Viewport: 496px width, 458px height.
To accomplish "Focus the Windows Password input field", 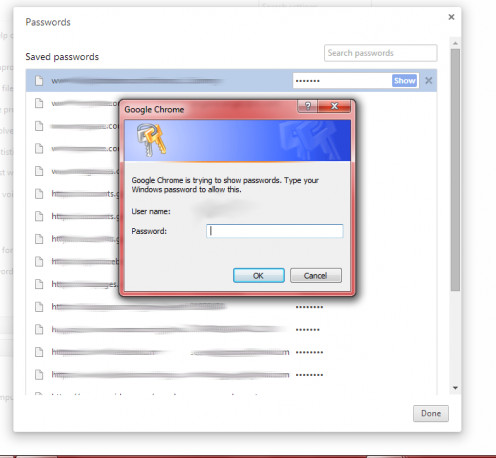I will point(275,231).
